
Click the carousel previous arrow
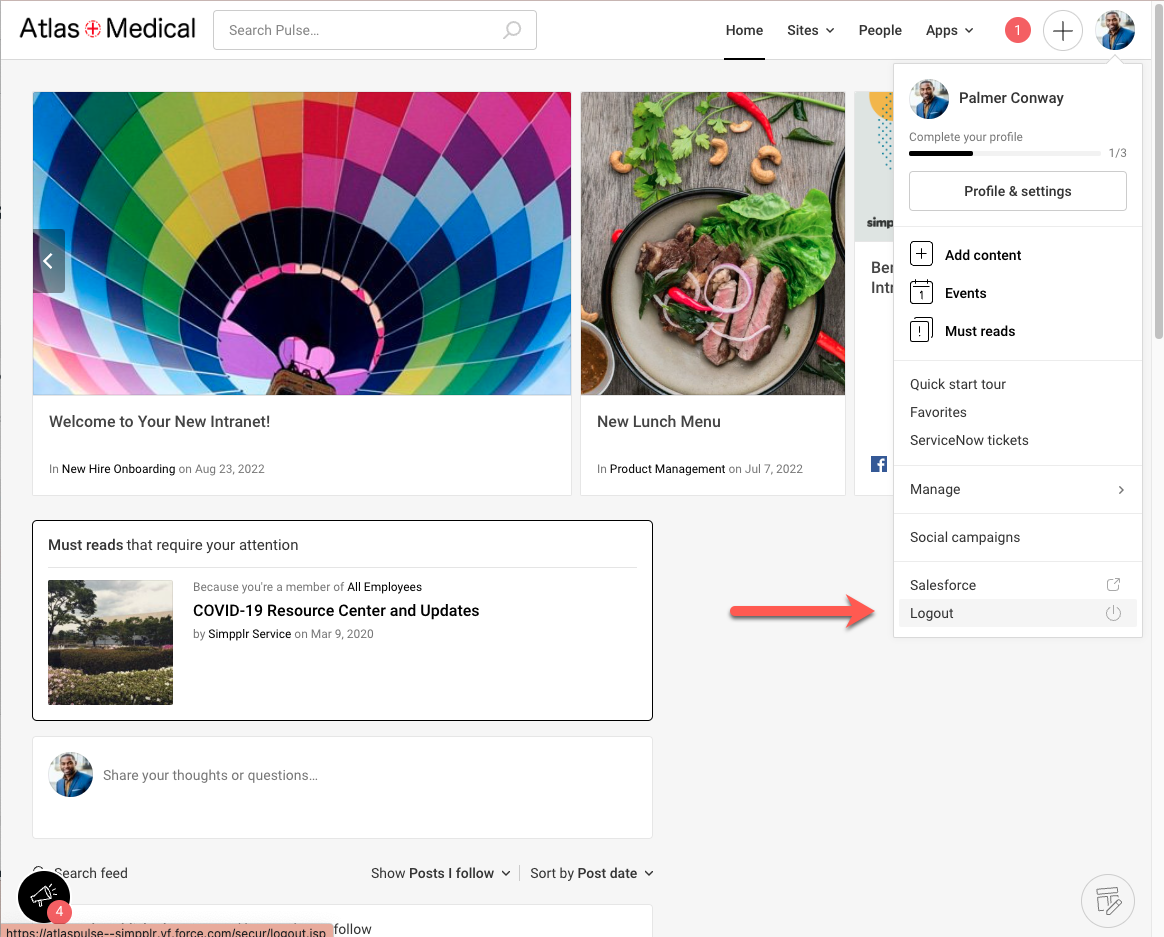48,261
